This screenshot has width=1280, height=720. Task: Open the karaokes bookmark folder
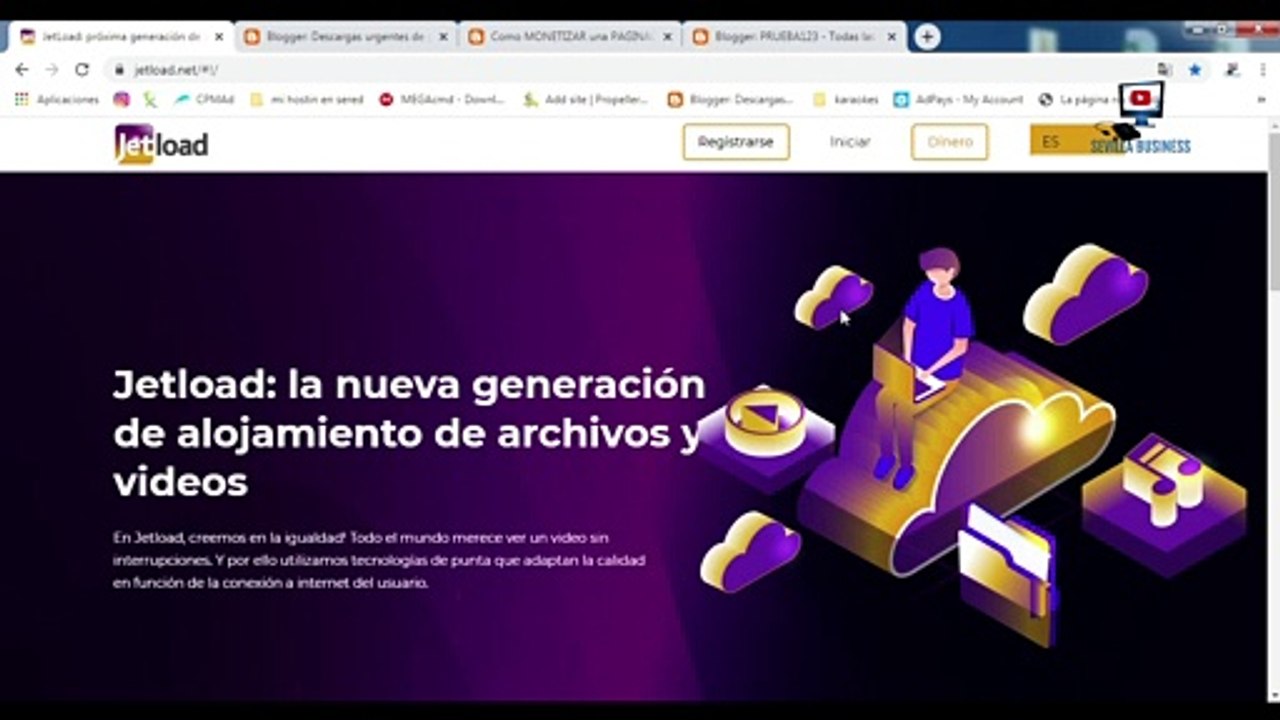pyautogui.click(x=846, y=99)
